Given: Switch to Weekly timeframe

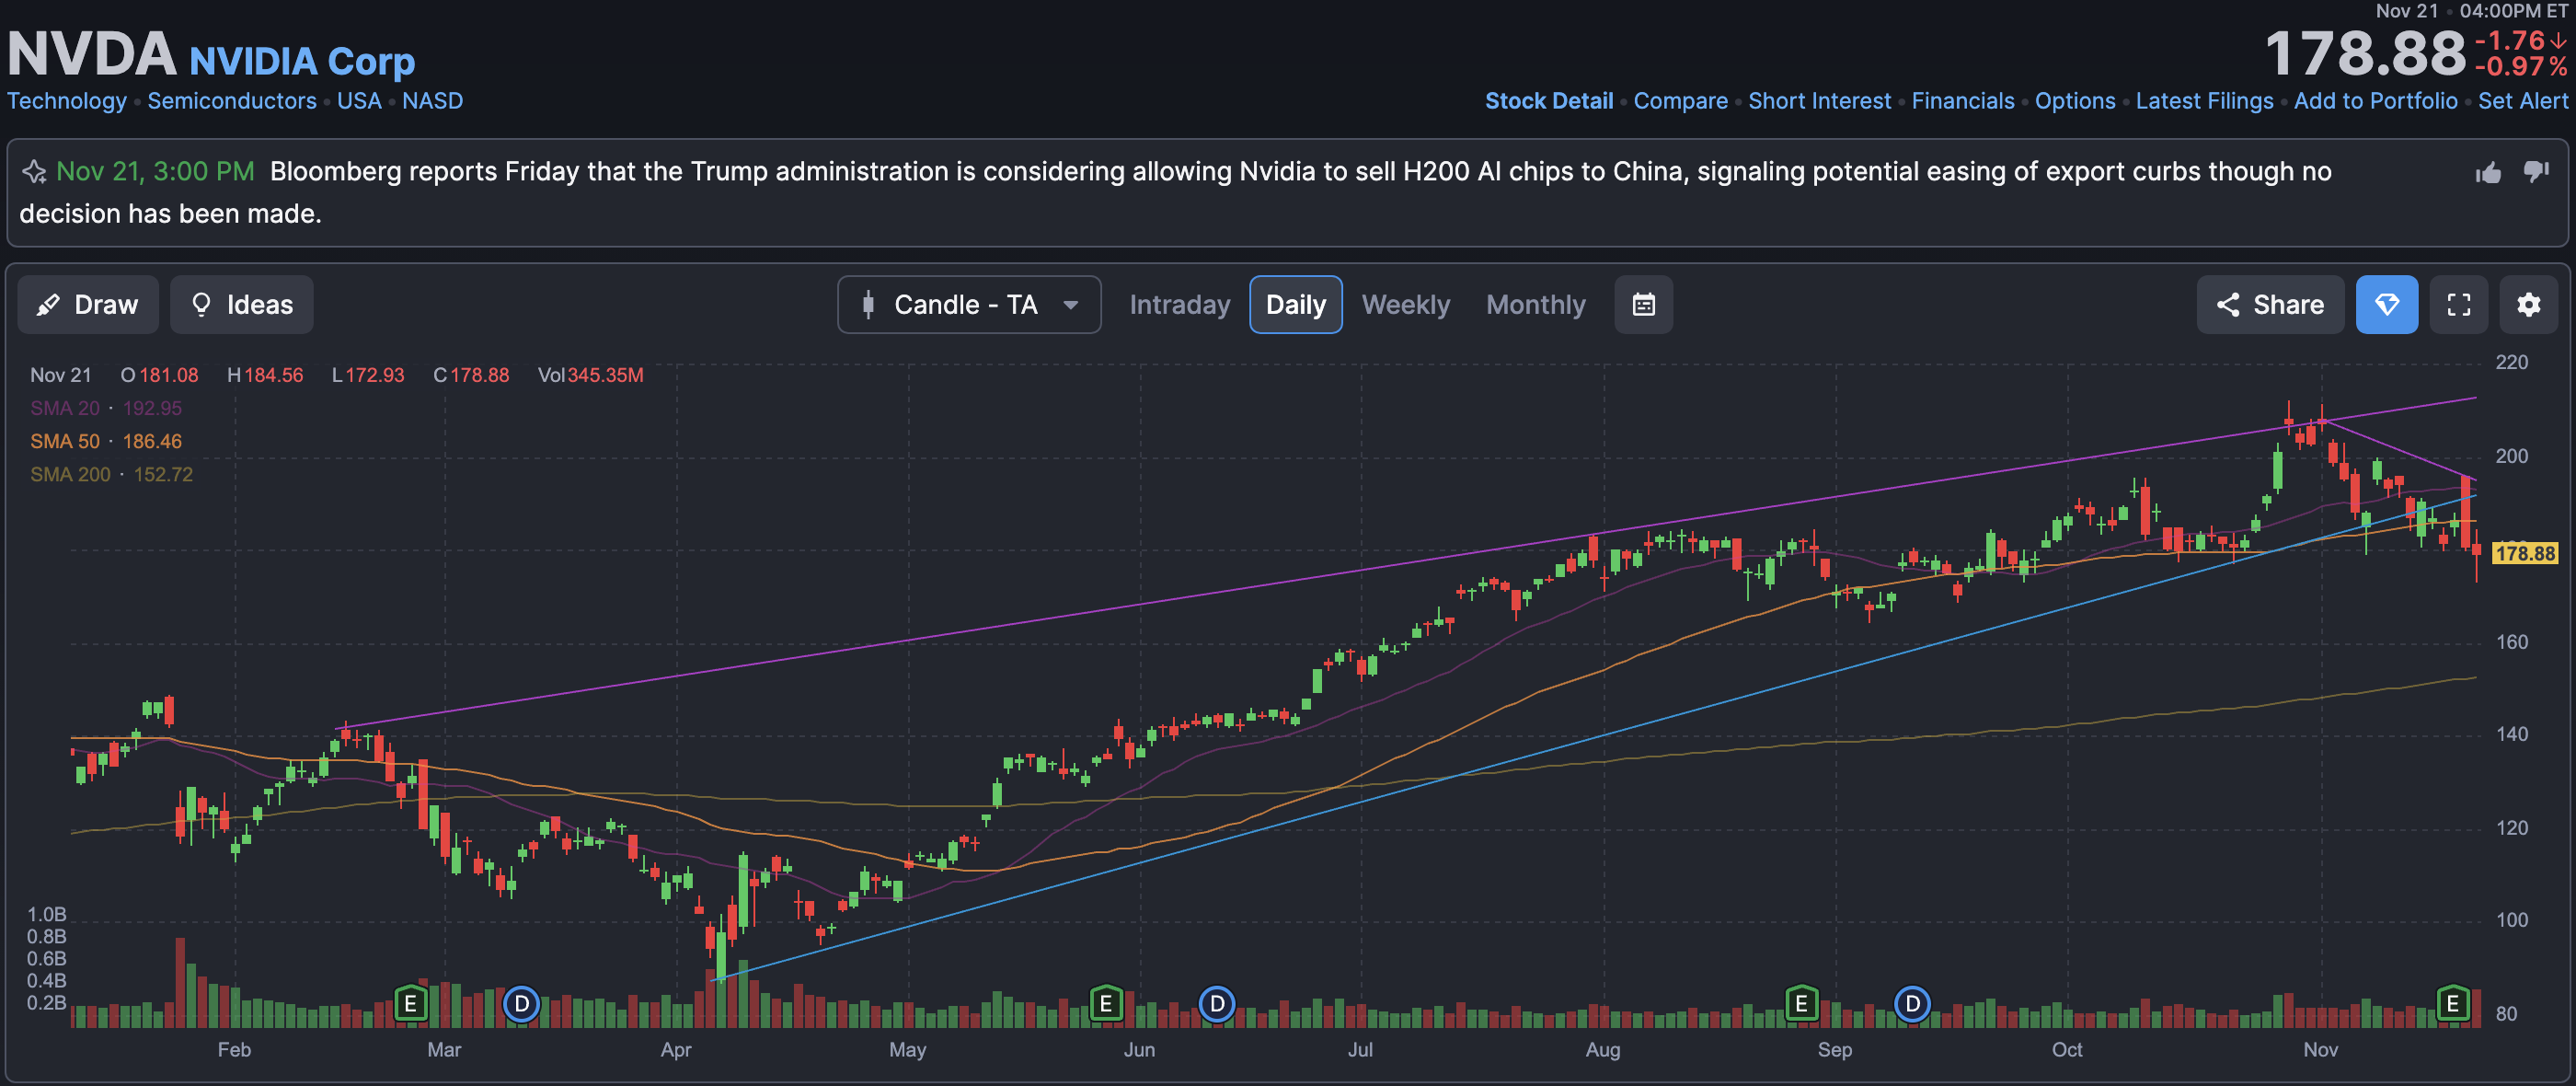Looking at the screenshot, I should point(1405,304).
